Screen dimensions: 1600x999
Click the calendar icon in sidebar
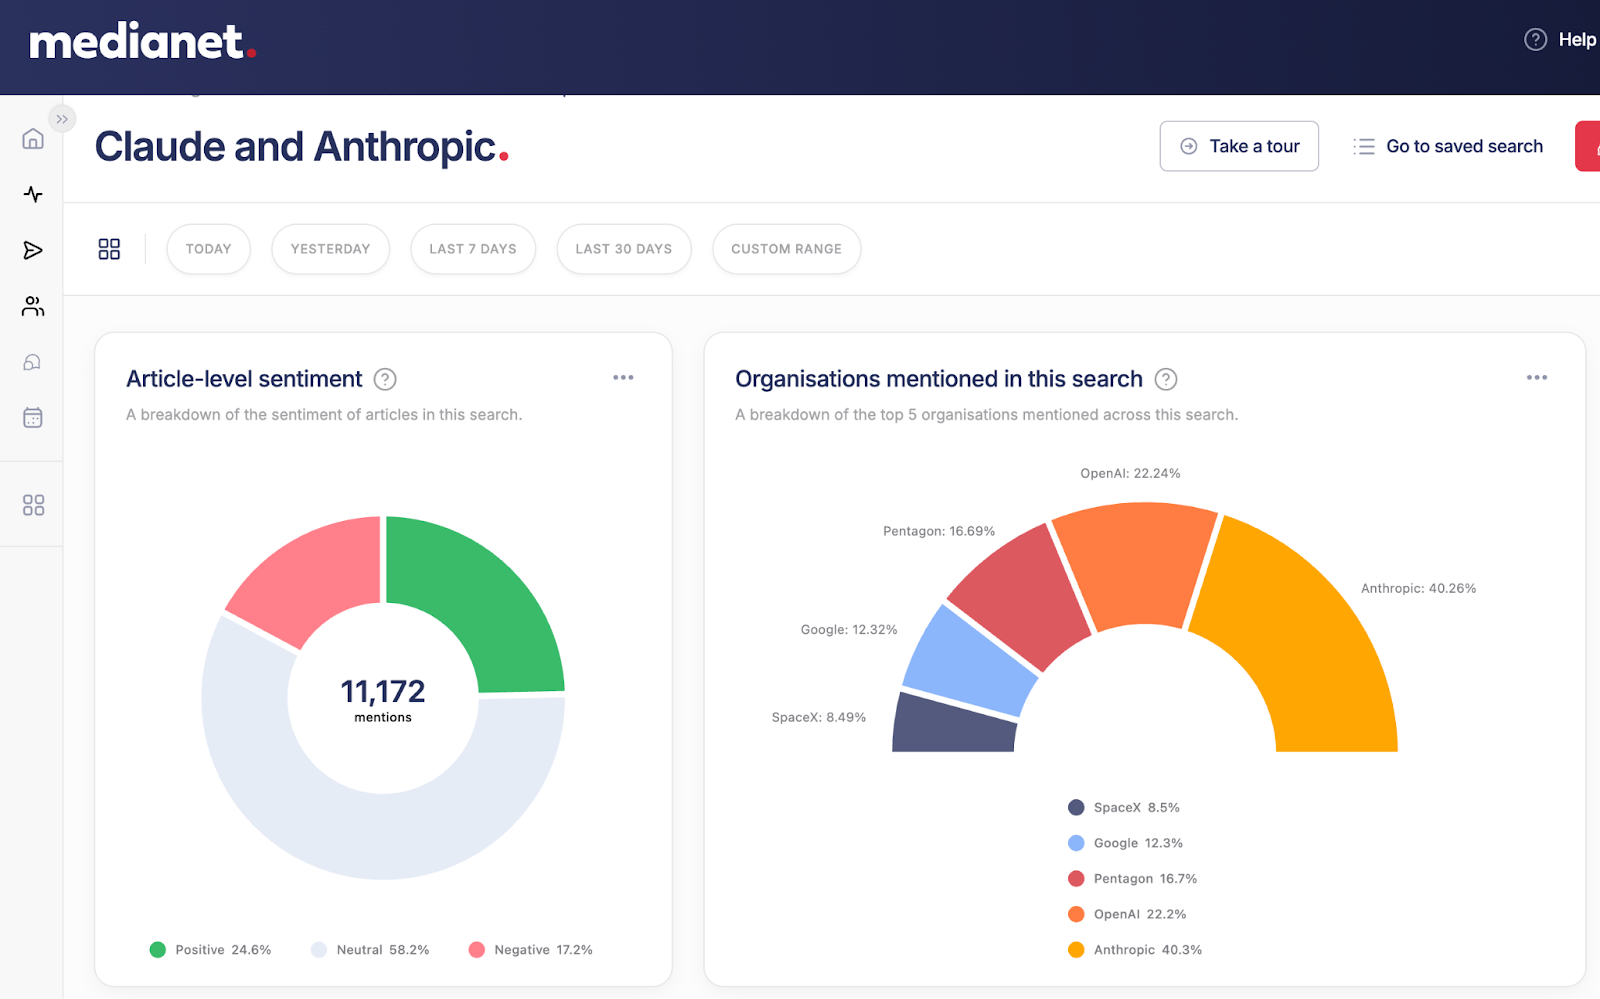click(33, 418)
